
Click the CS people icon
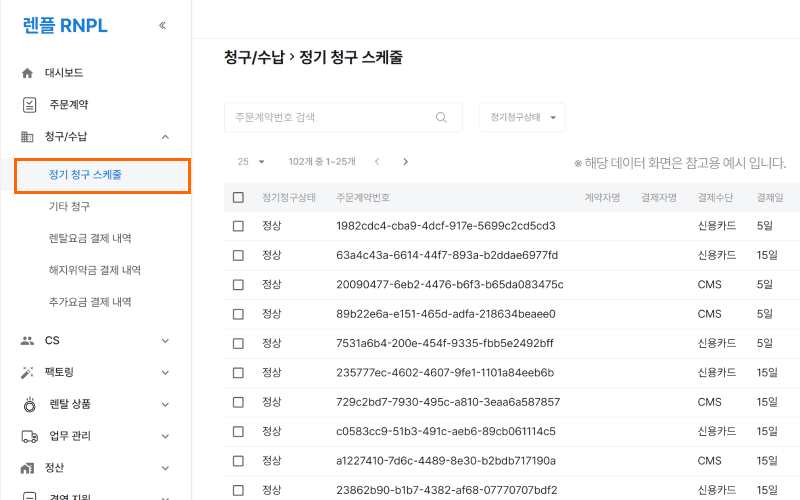(x=28, y=340)
